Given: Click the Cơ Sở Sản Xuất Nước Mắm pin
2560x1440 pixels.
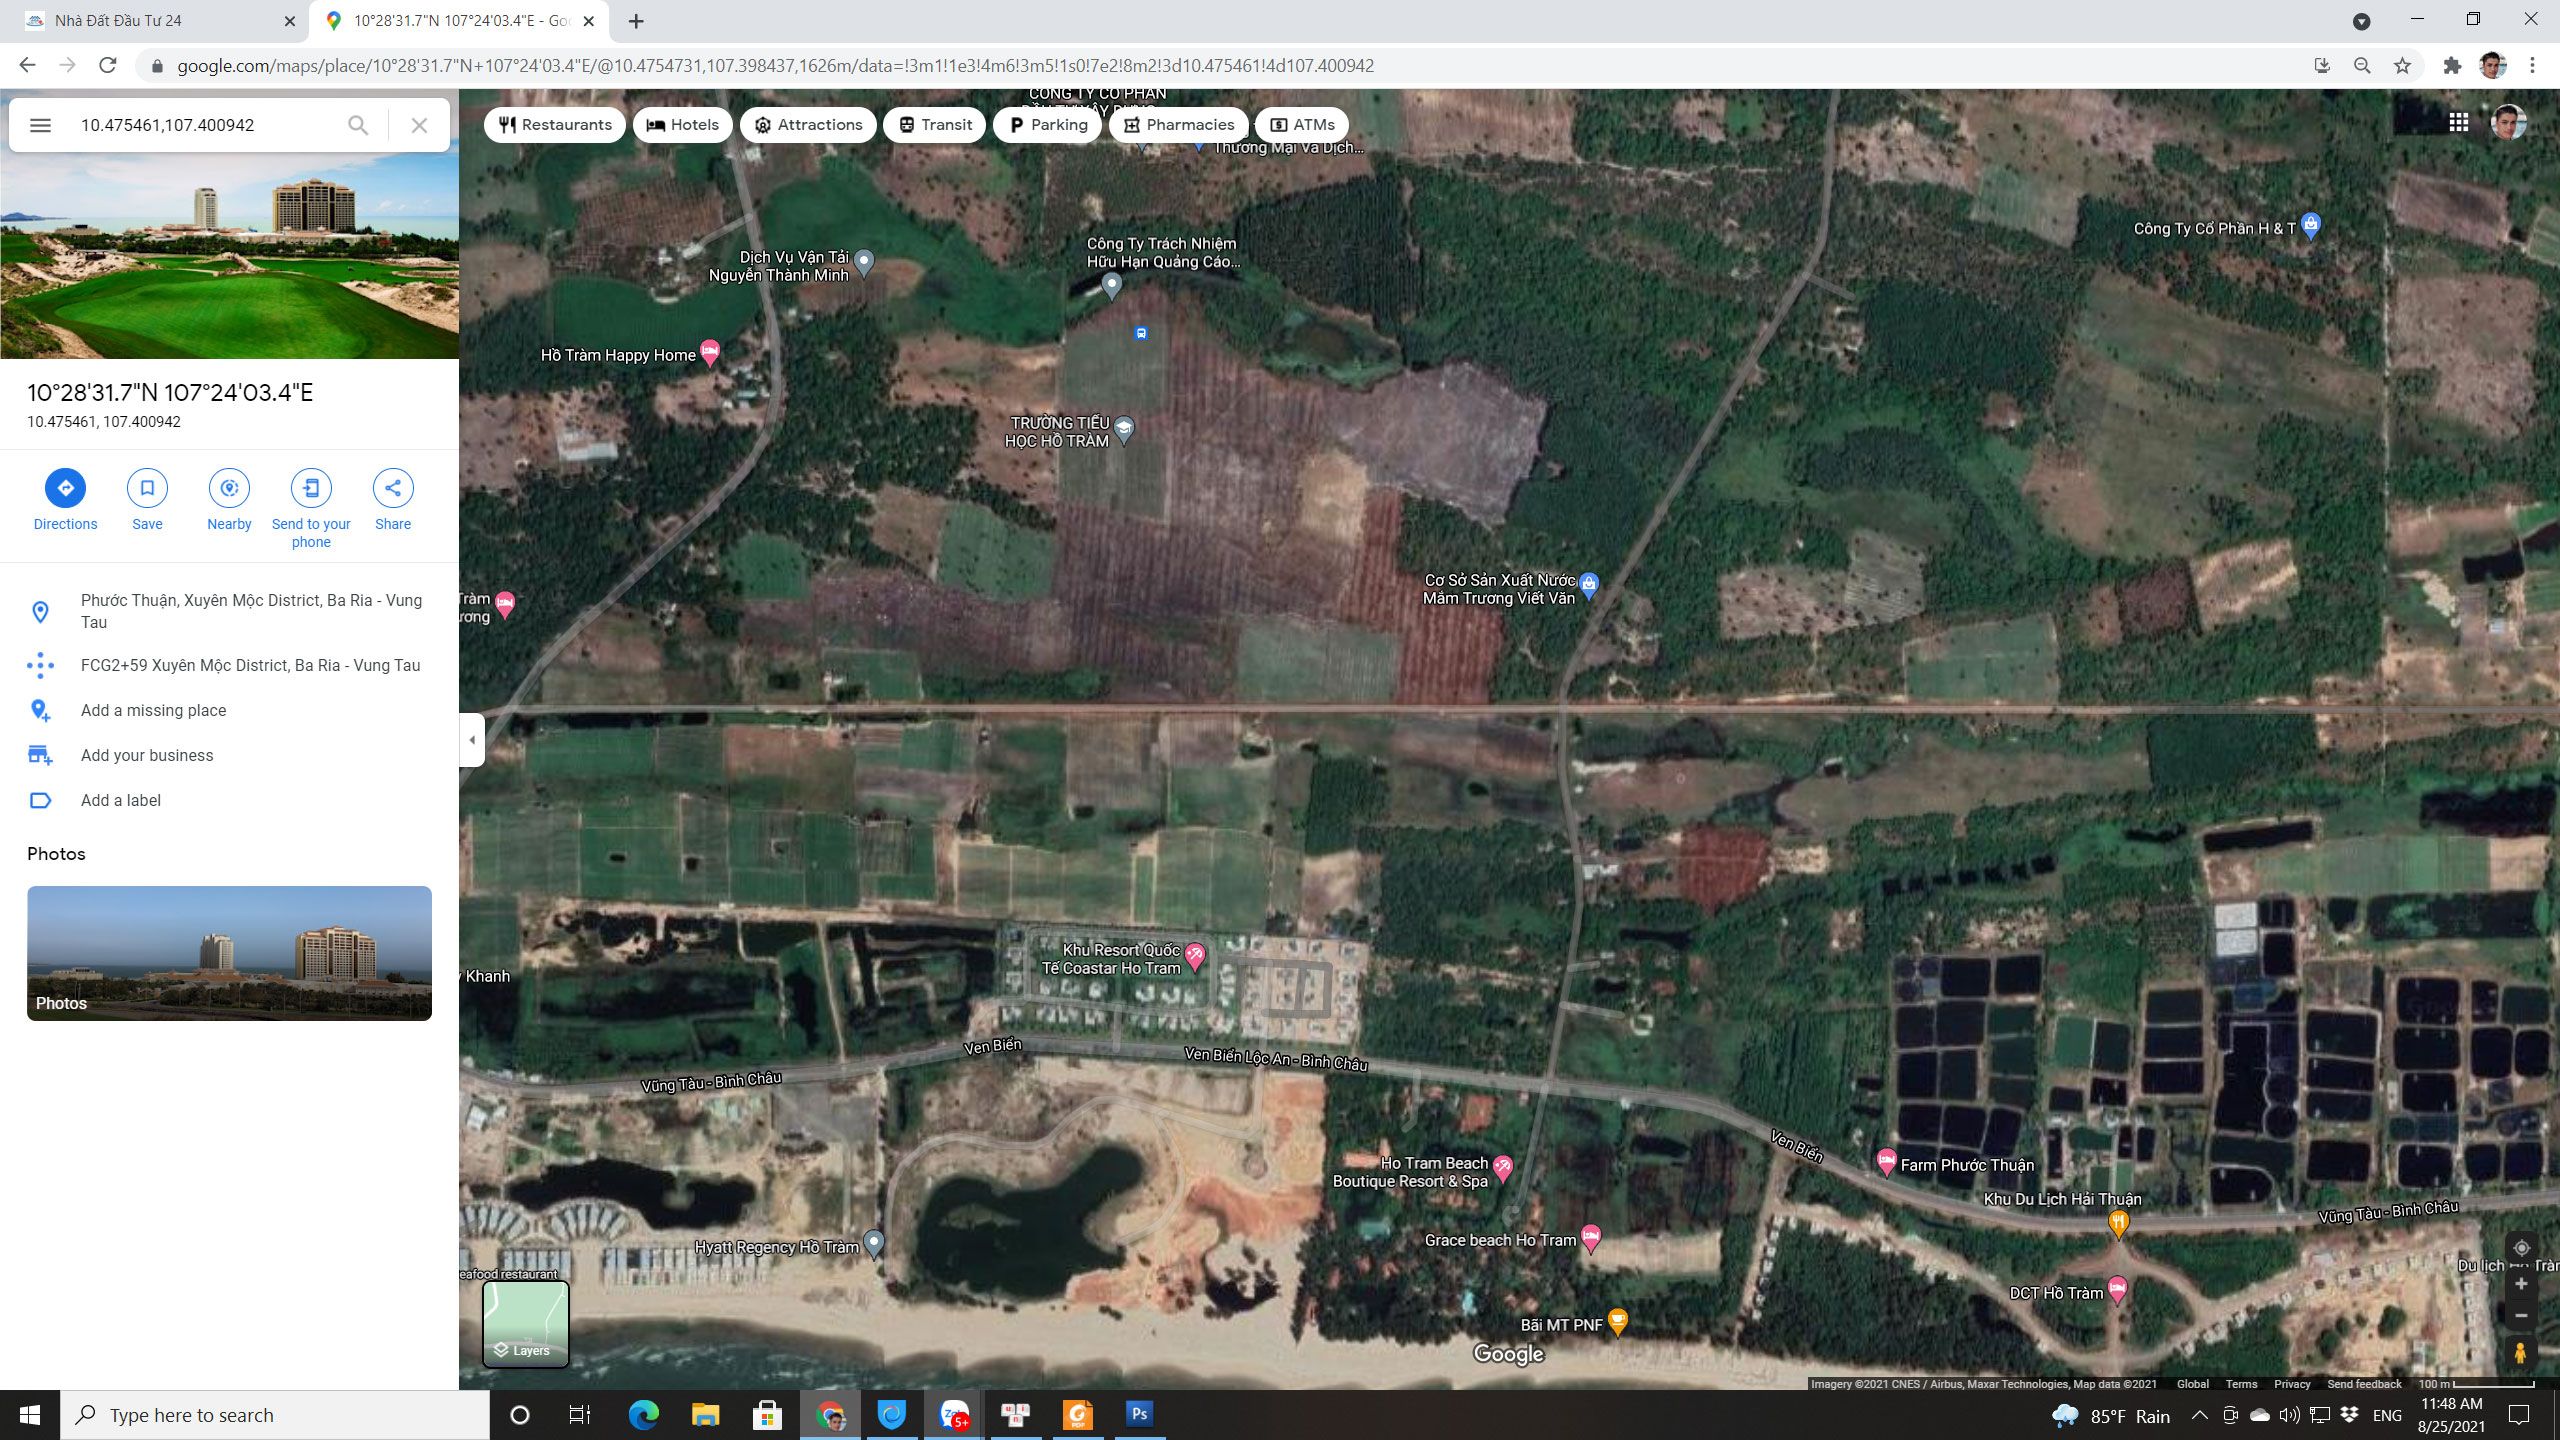Looking at the screenshot, I should click(1589, 585).
